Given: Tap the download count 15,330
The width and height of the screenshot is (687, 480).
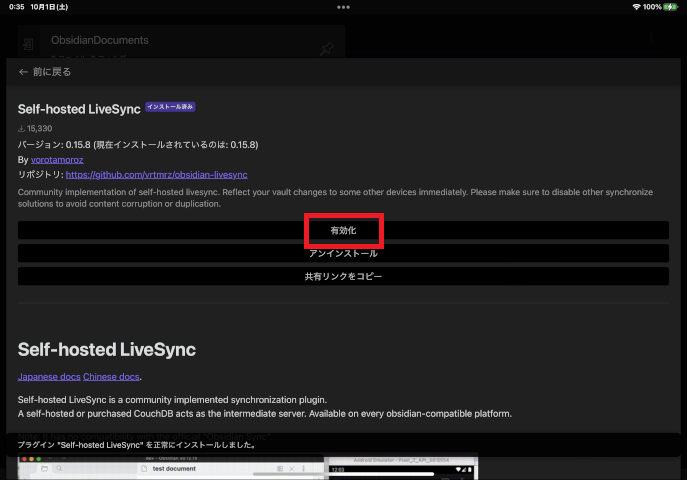Looking at the screenshot, I should click(x=35, y=128).
